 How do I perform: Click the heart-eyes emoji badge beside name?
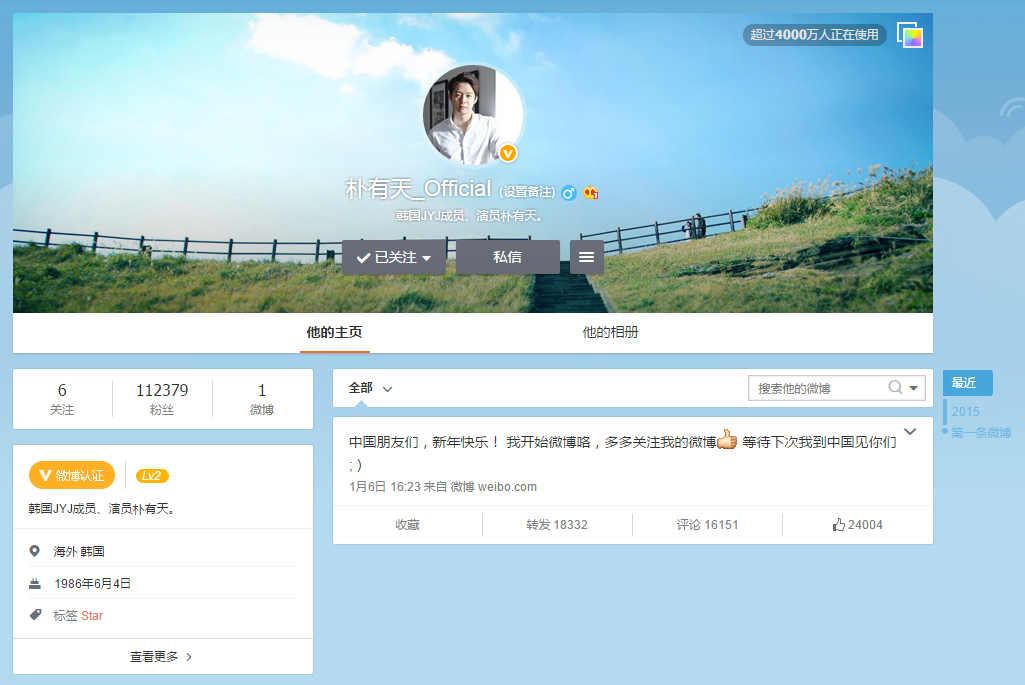pos(591,192)
